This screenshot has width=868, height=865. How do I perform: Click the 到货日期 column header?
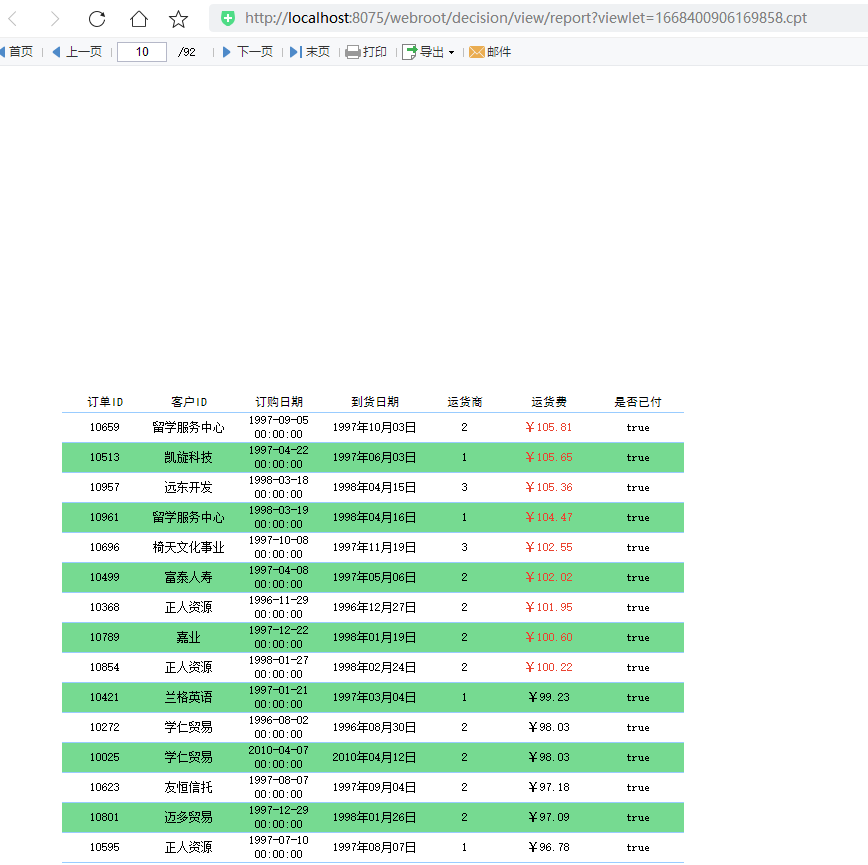[x=375, y=402]
